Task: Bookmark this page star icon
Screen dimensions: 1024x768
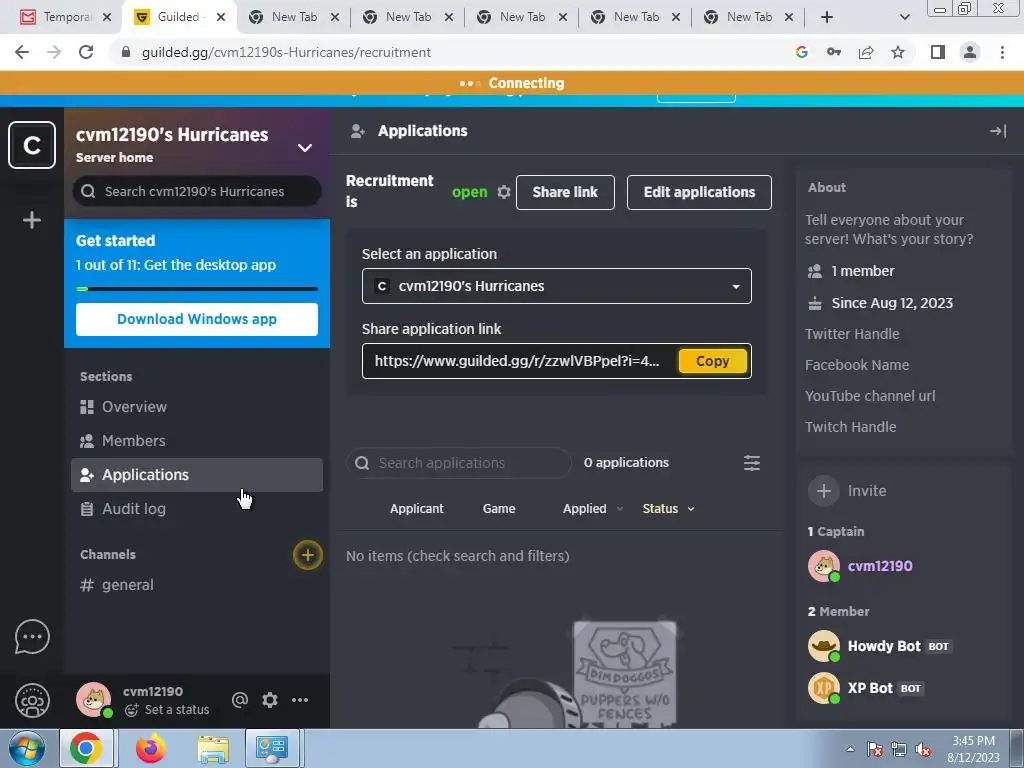Action: 898,52
